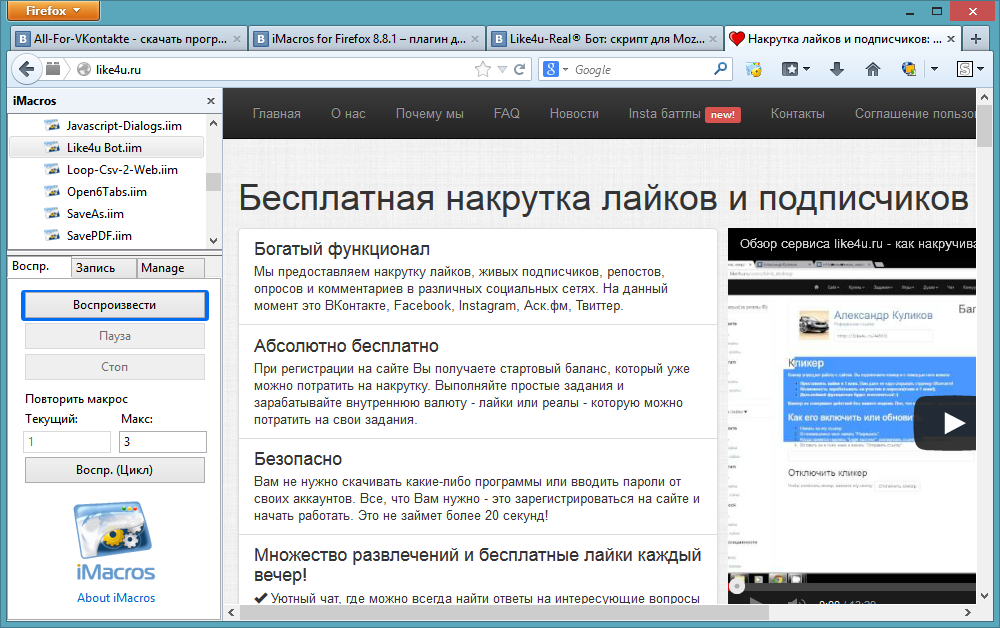
Task: Click the magnifier icon in the search box
Action: click(x=720, y=69)
